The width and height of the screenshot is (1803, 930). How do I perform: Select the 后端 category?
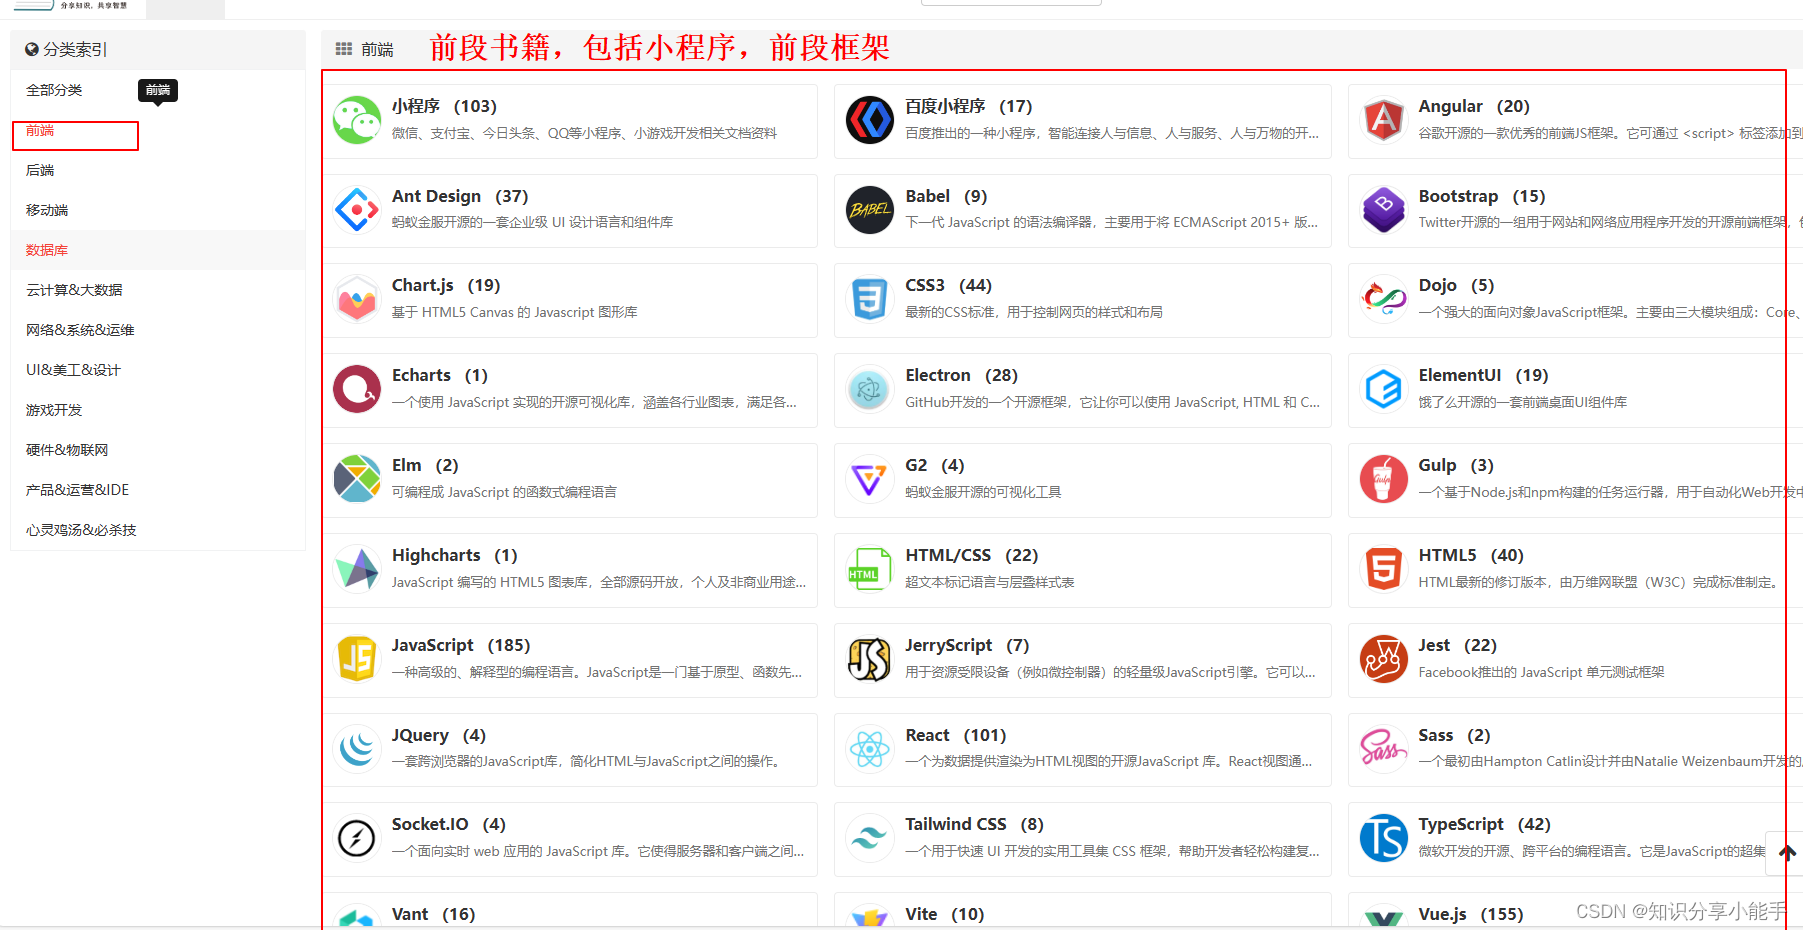pos(40,170)
